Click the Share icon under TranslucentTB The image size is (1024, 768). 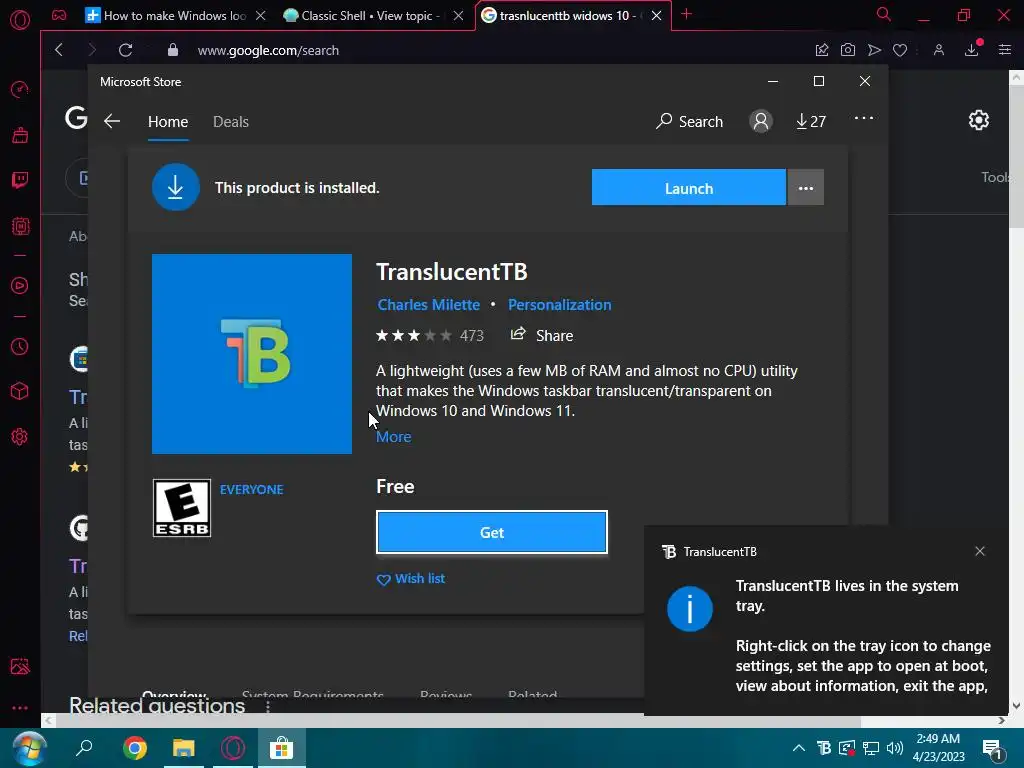pos(518,334)
